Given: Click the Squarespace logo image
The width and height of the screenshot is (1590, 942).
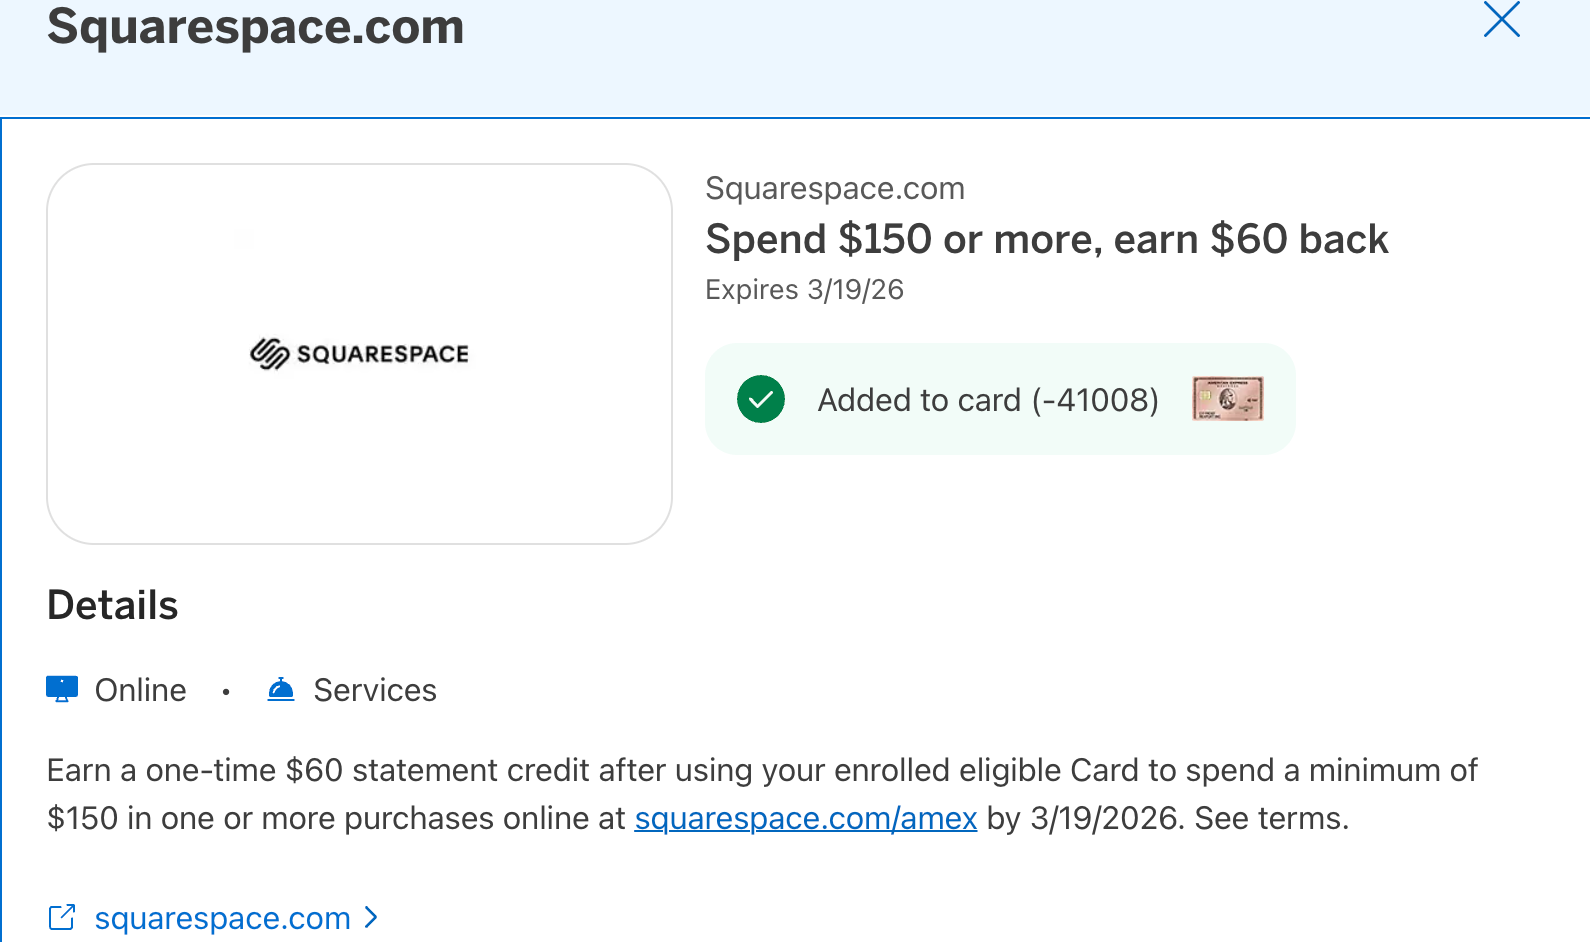Looking at the screenshot, I should (359, 354).
